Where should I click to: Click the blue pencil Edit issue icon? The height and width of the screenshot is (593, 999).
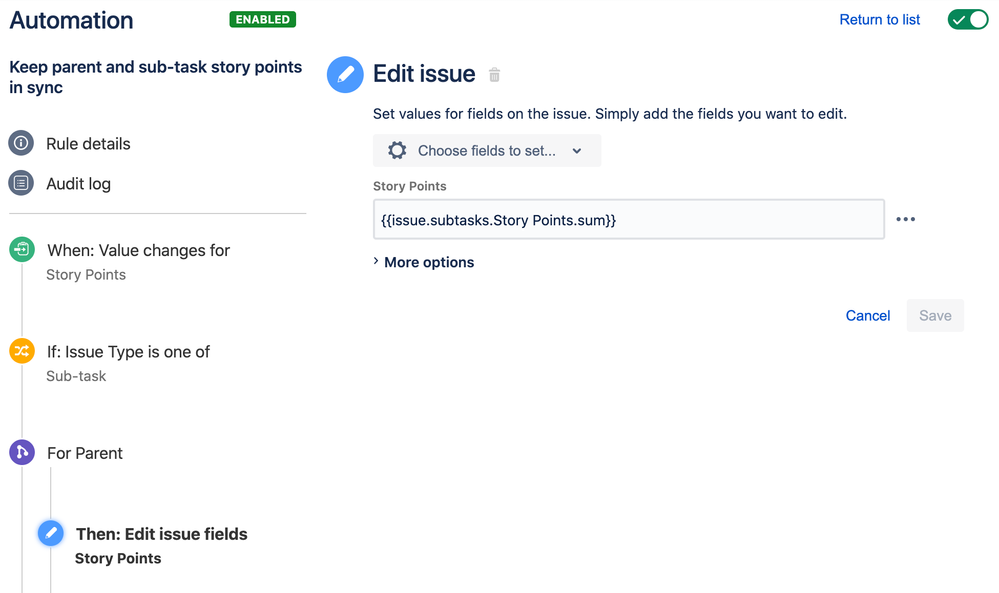pos(345,75)
